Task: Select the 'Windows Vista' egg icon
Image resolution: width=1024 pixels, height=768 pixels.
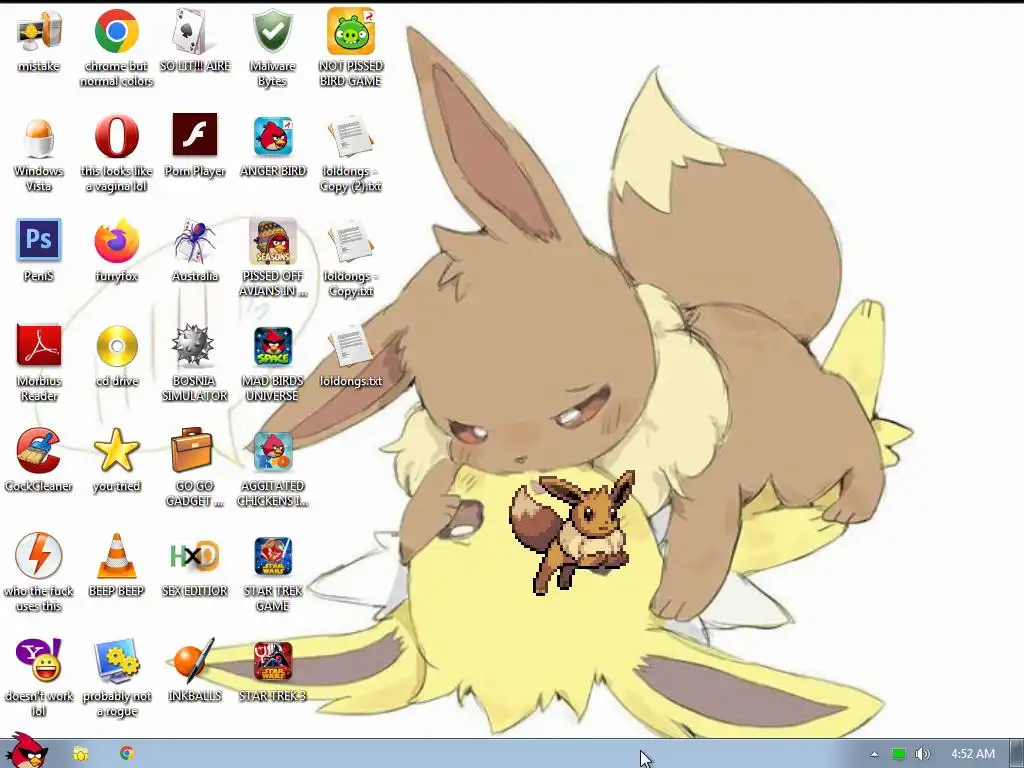Action: pos(39,137)
